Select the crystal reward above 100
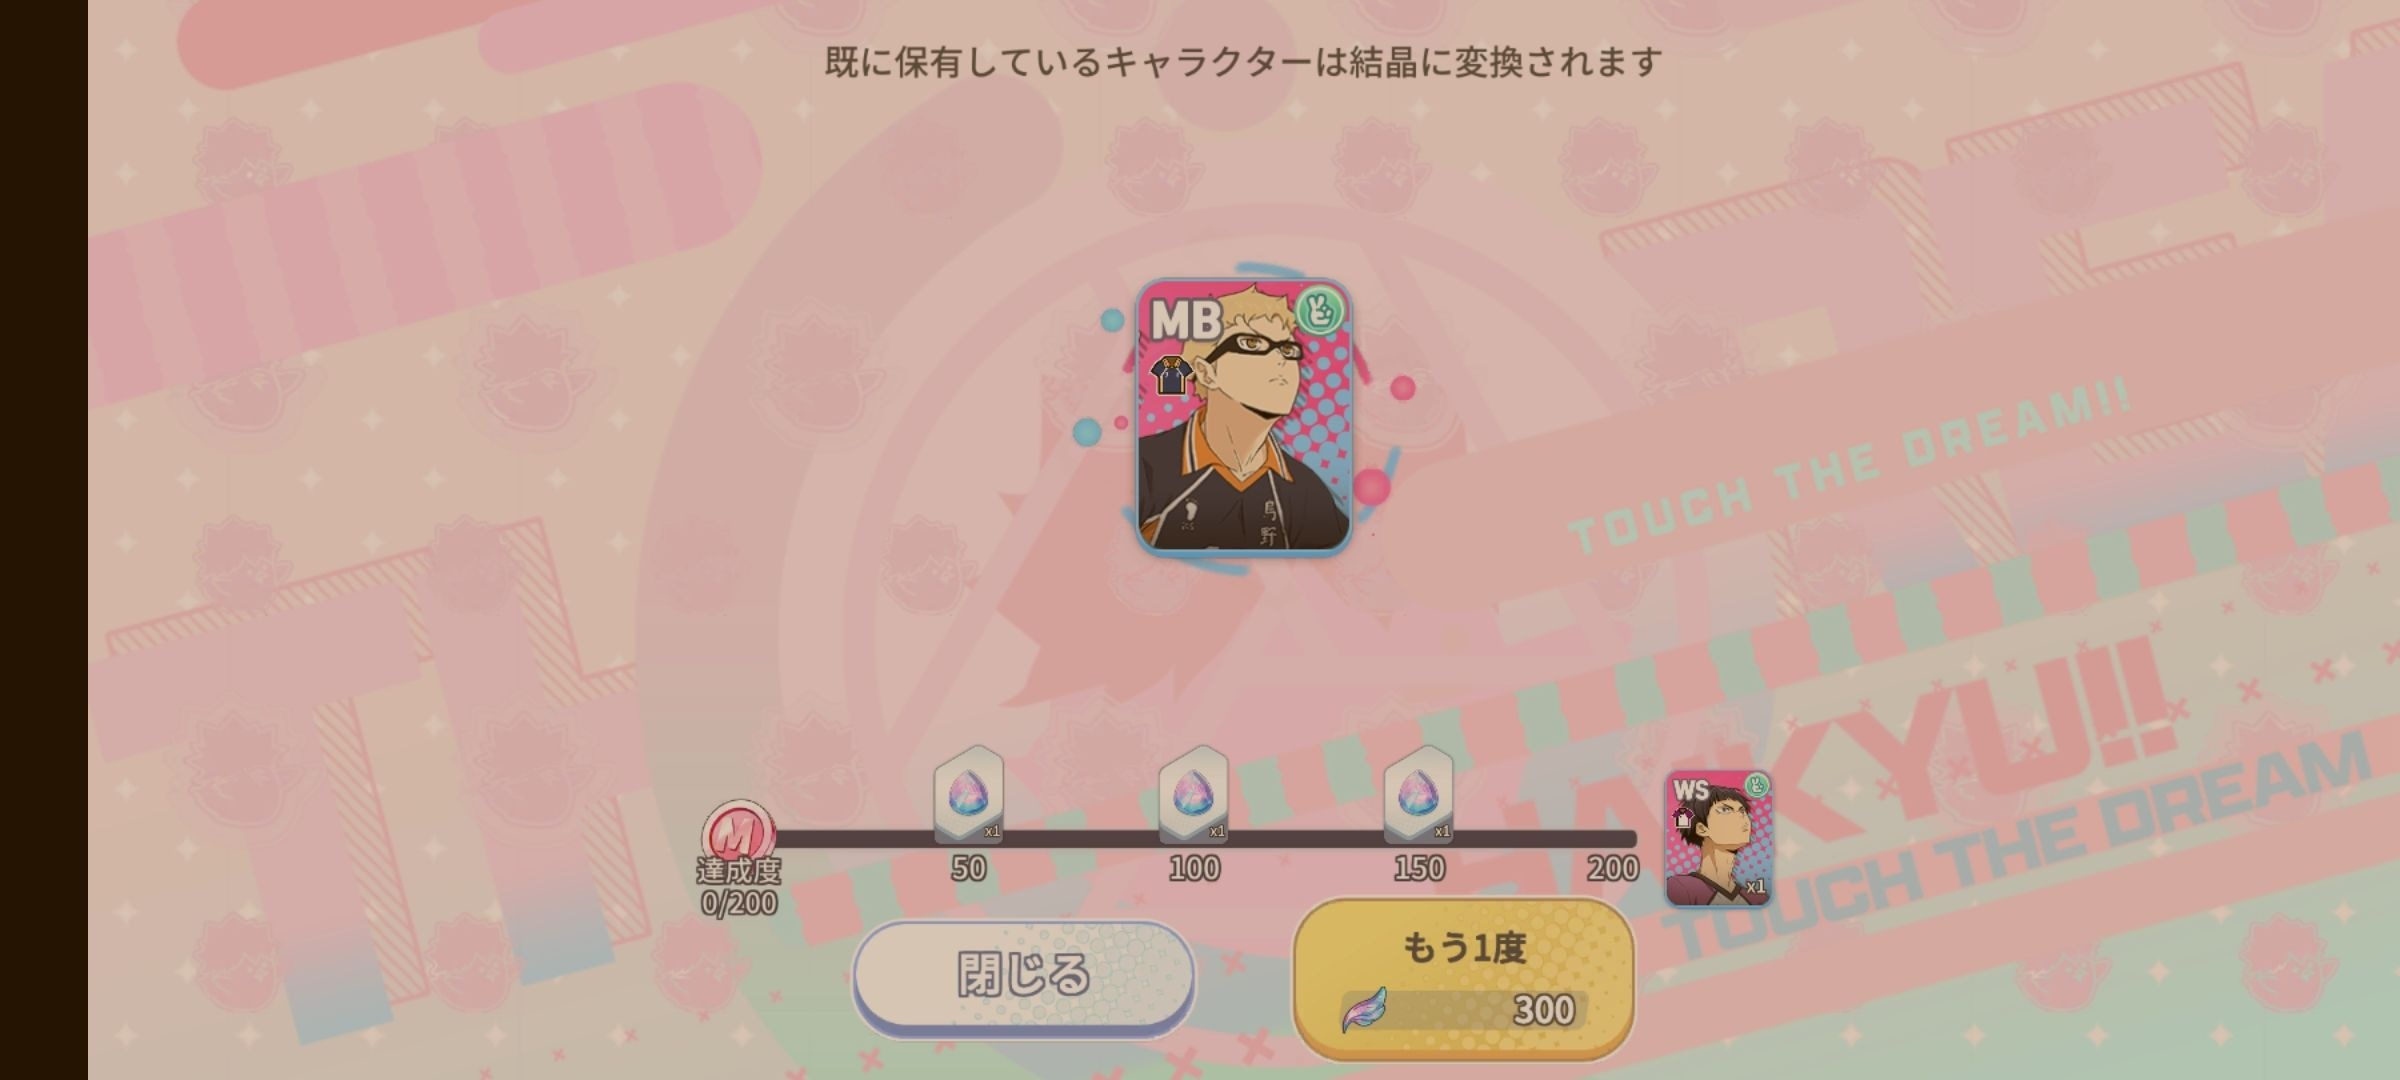Viewport: 2400px width, 1080px height. [x=1193, y=795]
